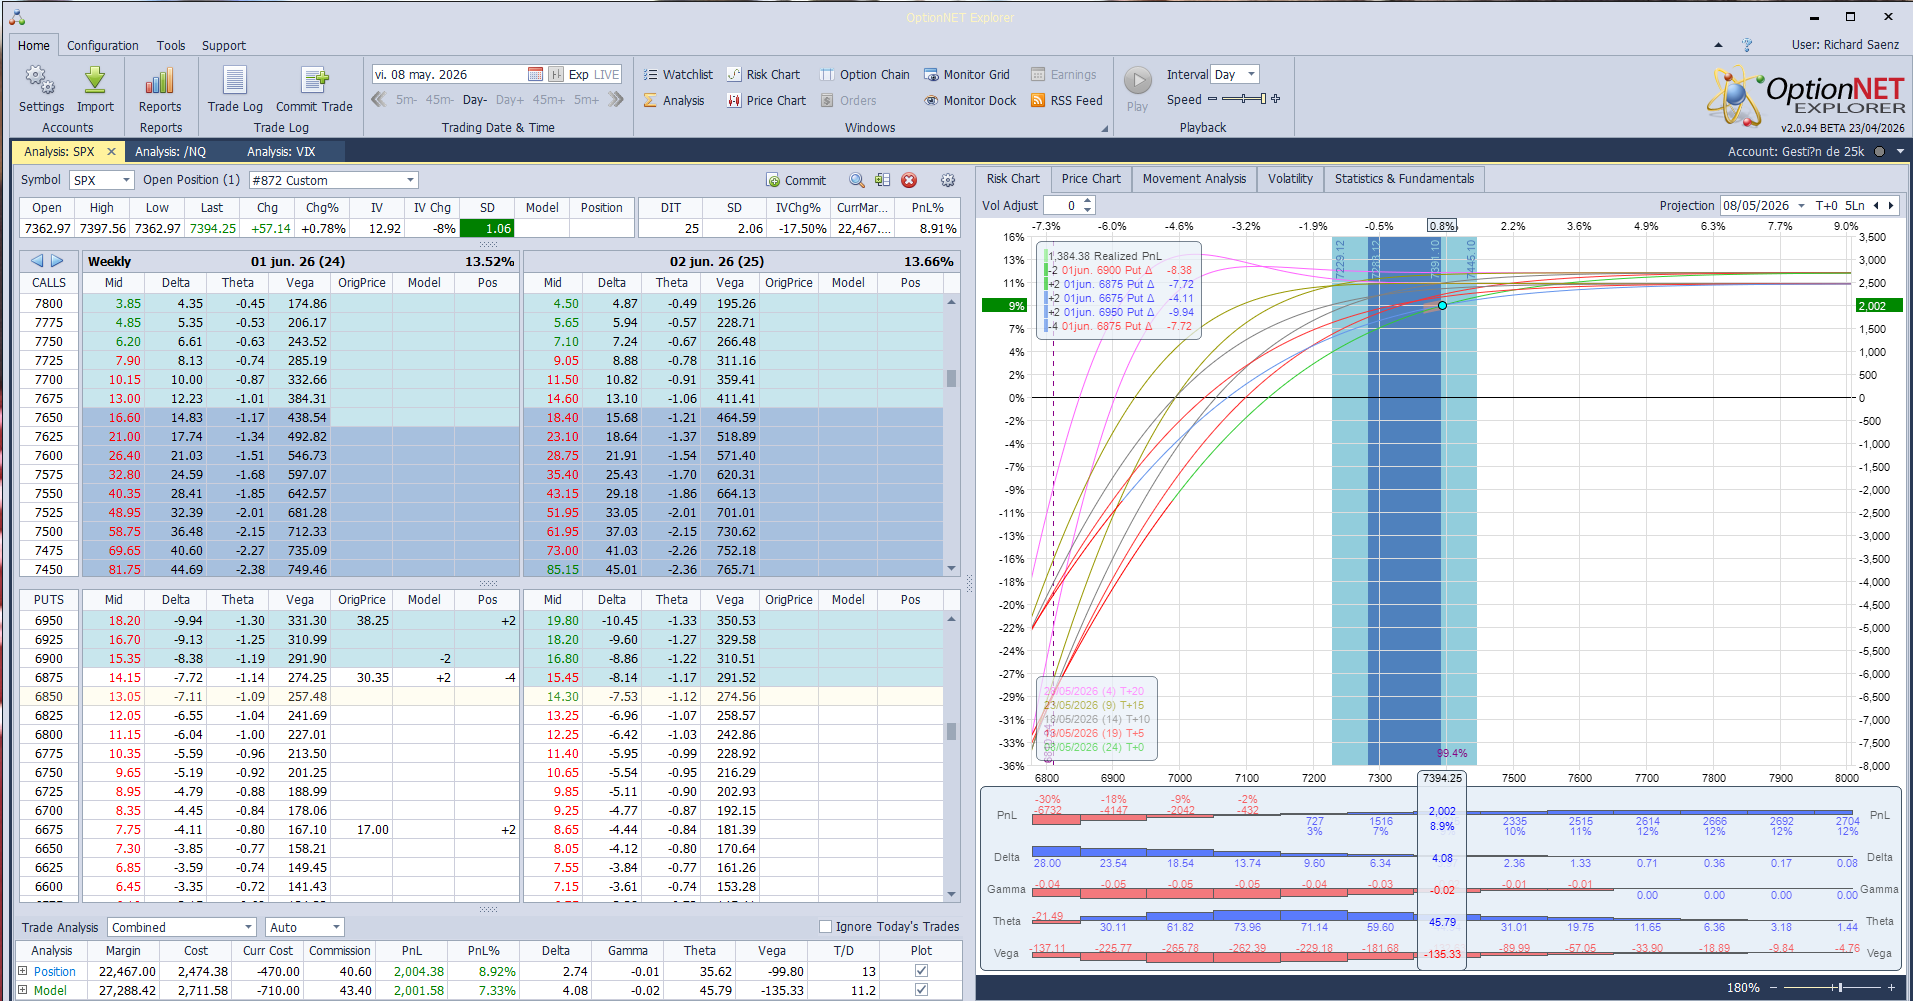The width and height of the screenshot is (1913, 1001).
Task: Click the T+0 projection button
Action: click(x=1826, y=206)
